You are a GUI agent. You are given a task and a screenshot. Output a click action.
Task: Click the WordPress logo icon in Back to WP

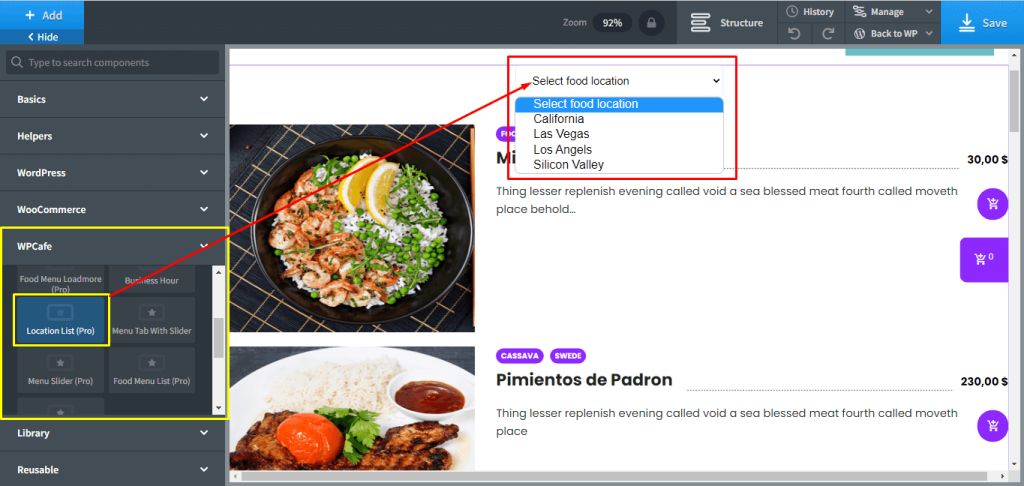click(859, 33)
